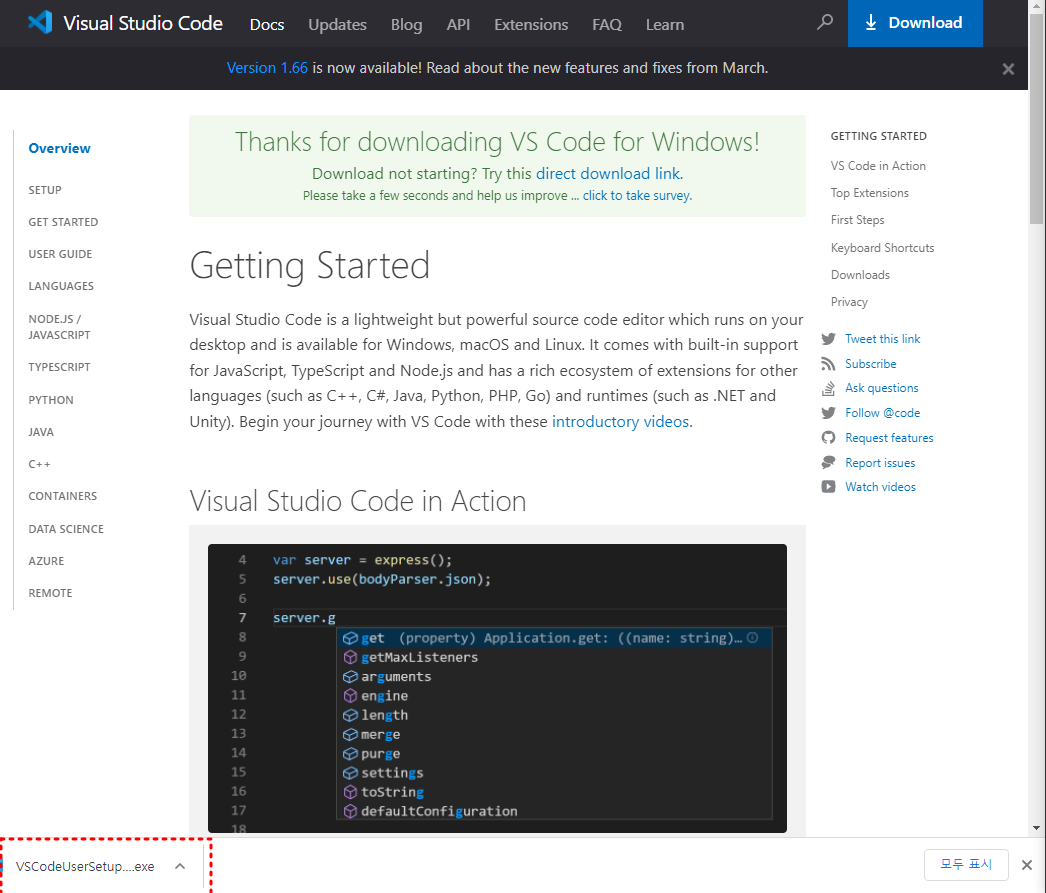Click the page vertical scrollbar thumb
This screenshot has width=1046, height=893.
pos(1037,120)
